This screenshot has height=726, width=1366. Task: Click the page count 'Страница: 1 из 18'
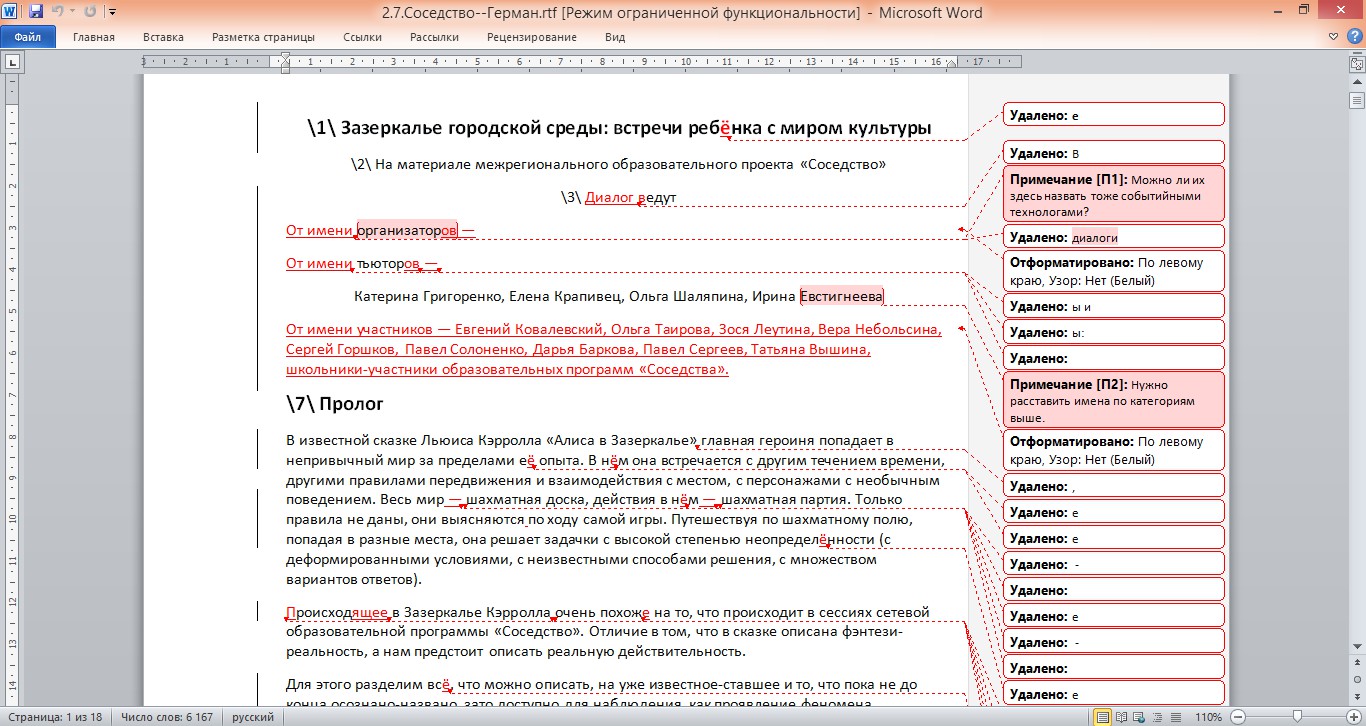(54, 717)
